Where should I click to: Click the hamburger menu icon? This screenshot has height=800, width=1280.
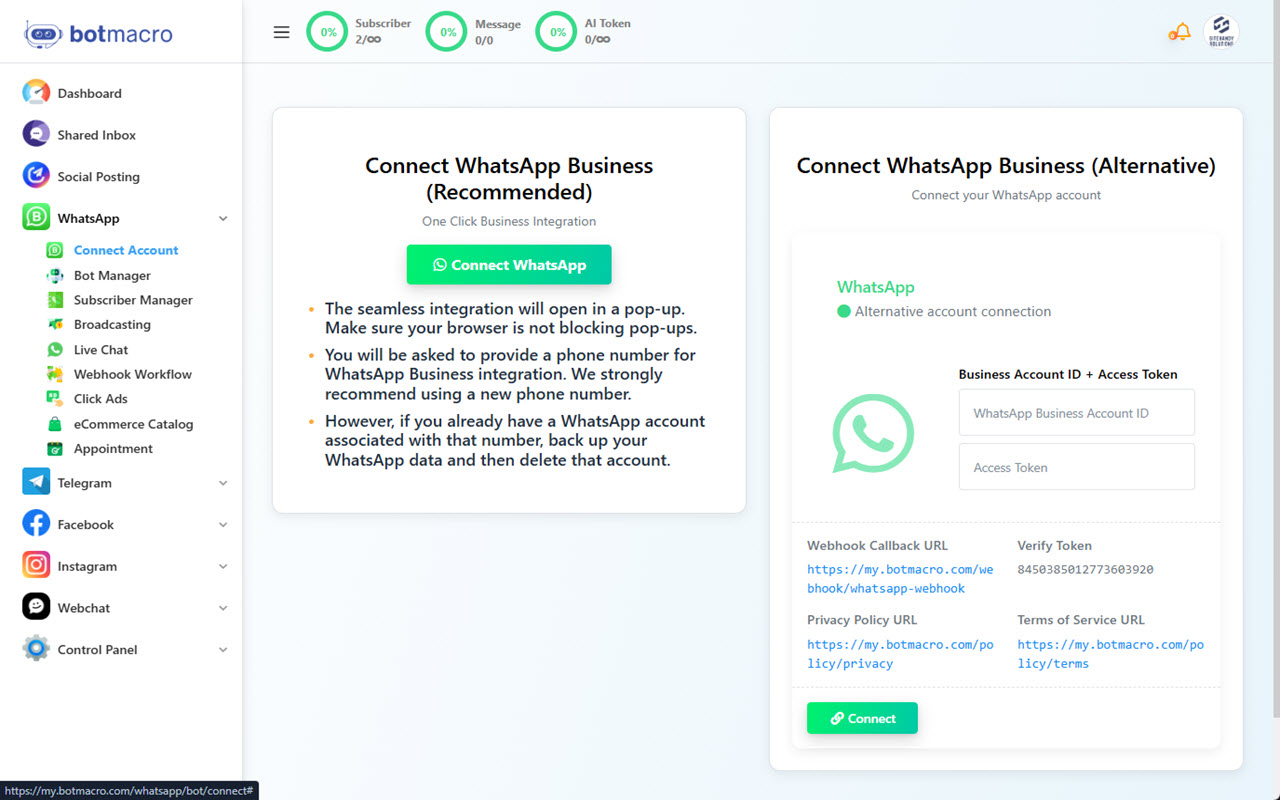(x=281, y=32)
